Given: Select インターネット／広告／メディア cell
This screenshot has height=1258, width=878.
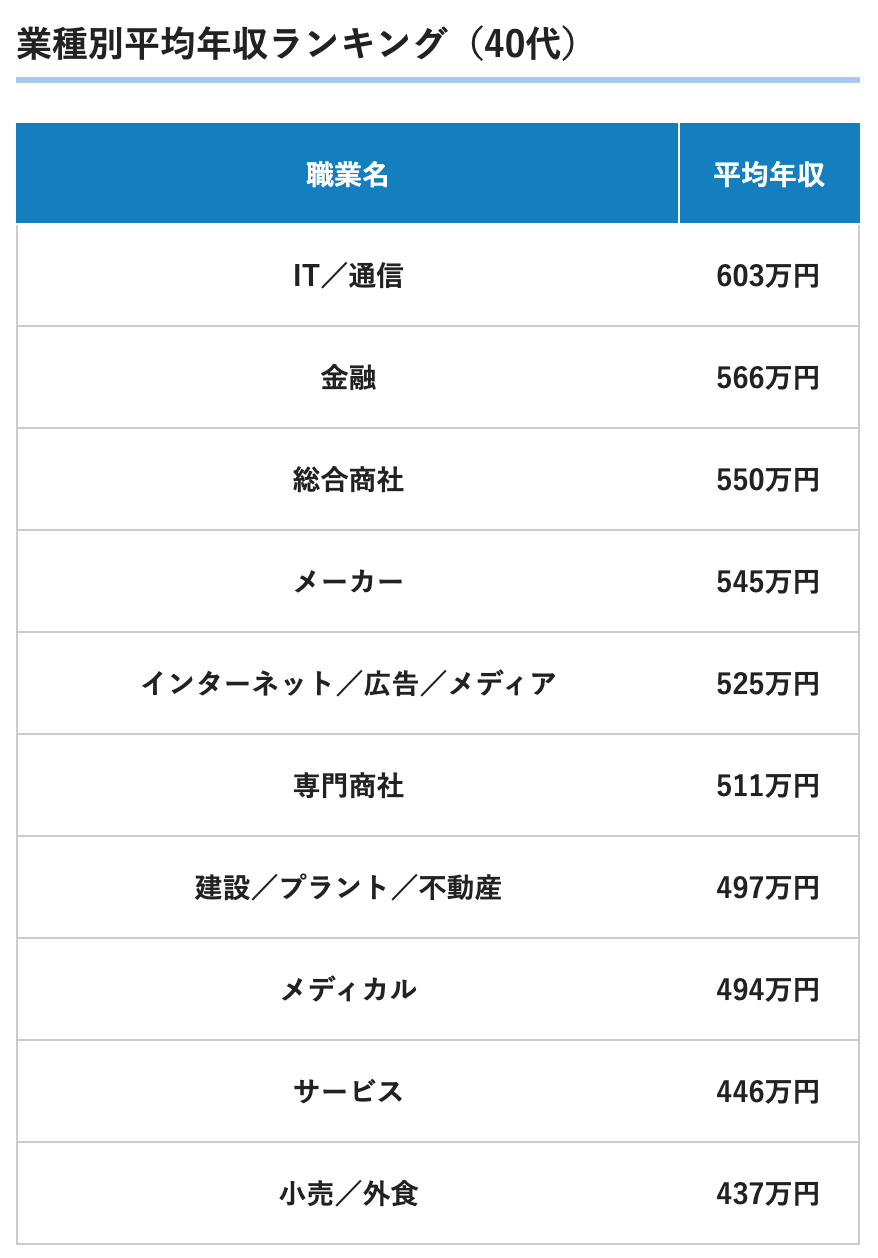Looking at the screenshot, I should click(347, 684).
